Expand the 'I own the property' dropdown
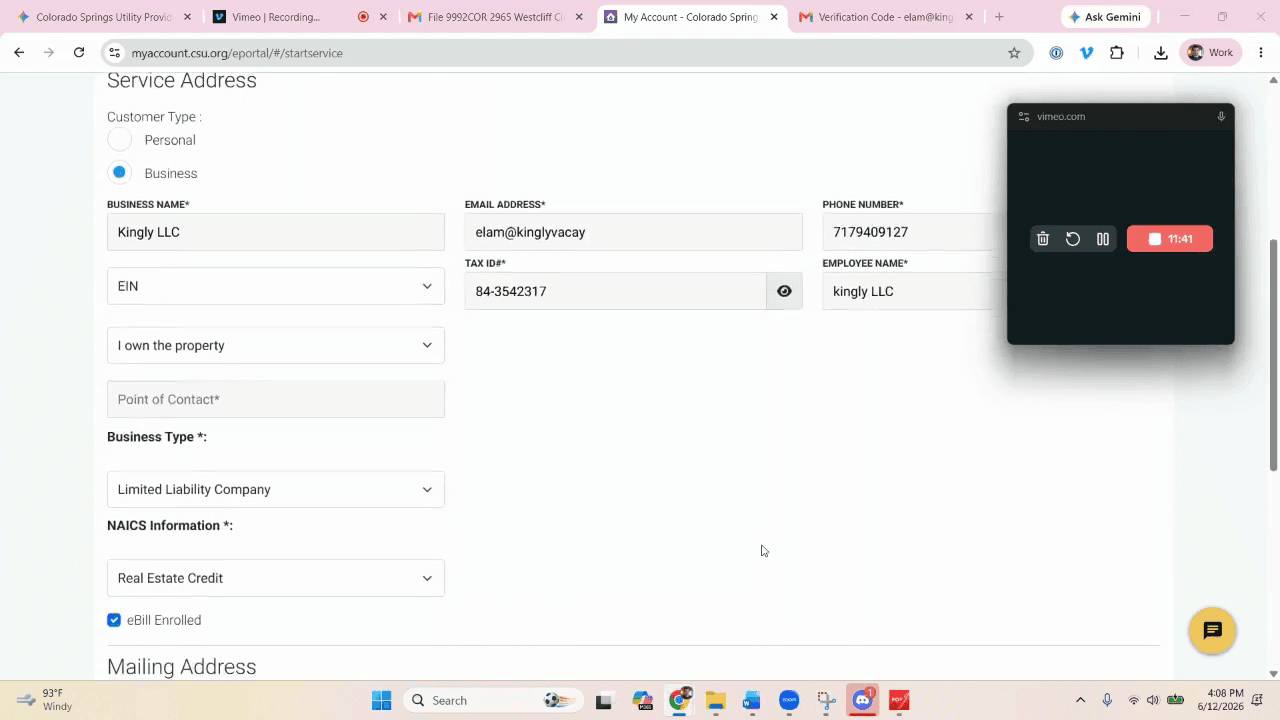 click(276, 345)
